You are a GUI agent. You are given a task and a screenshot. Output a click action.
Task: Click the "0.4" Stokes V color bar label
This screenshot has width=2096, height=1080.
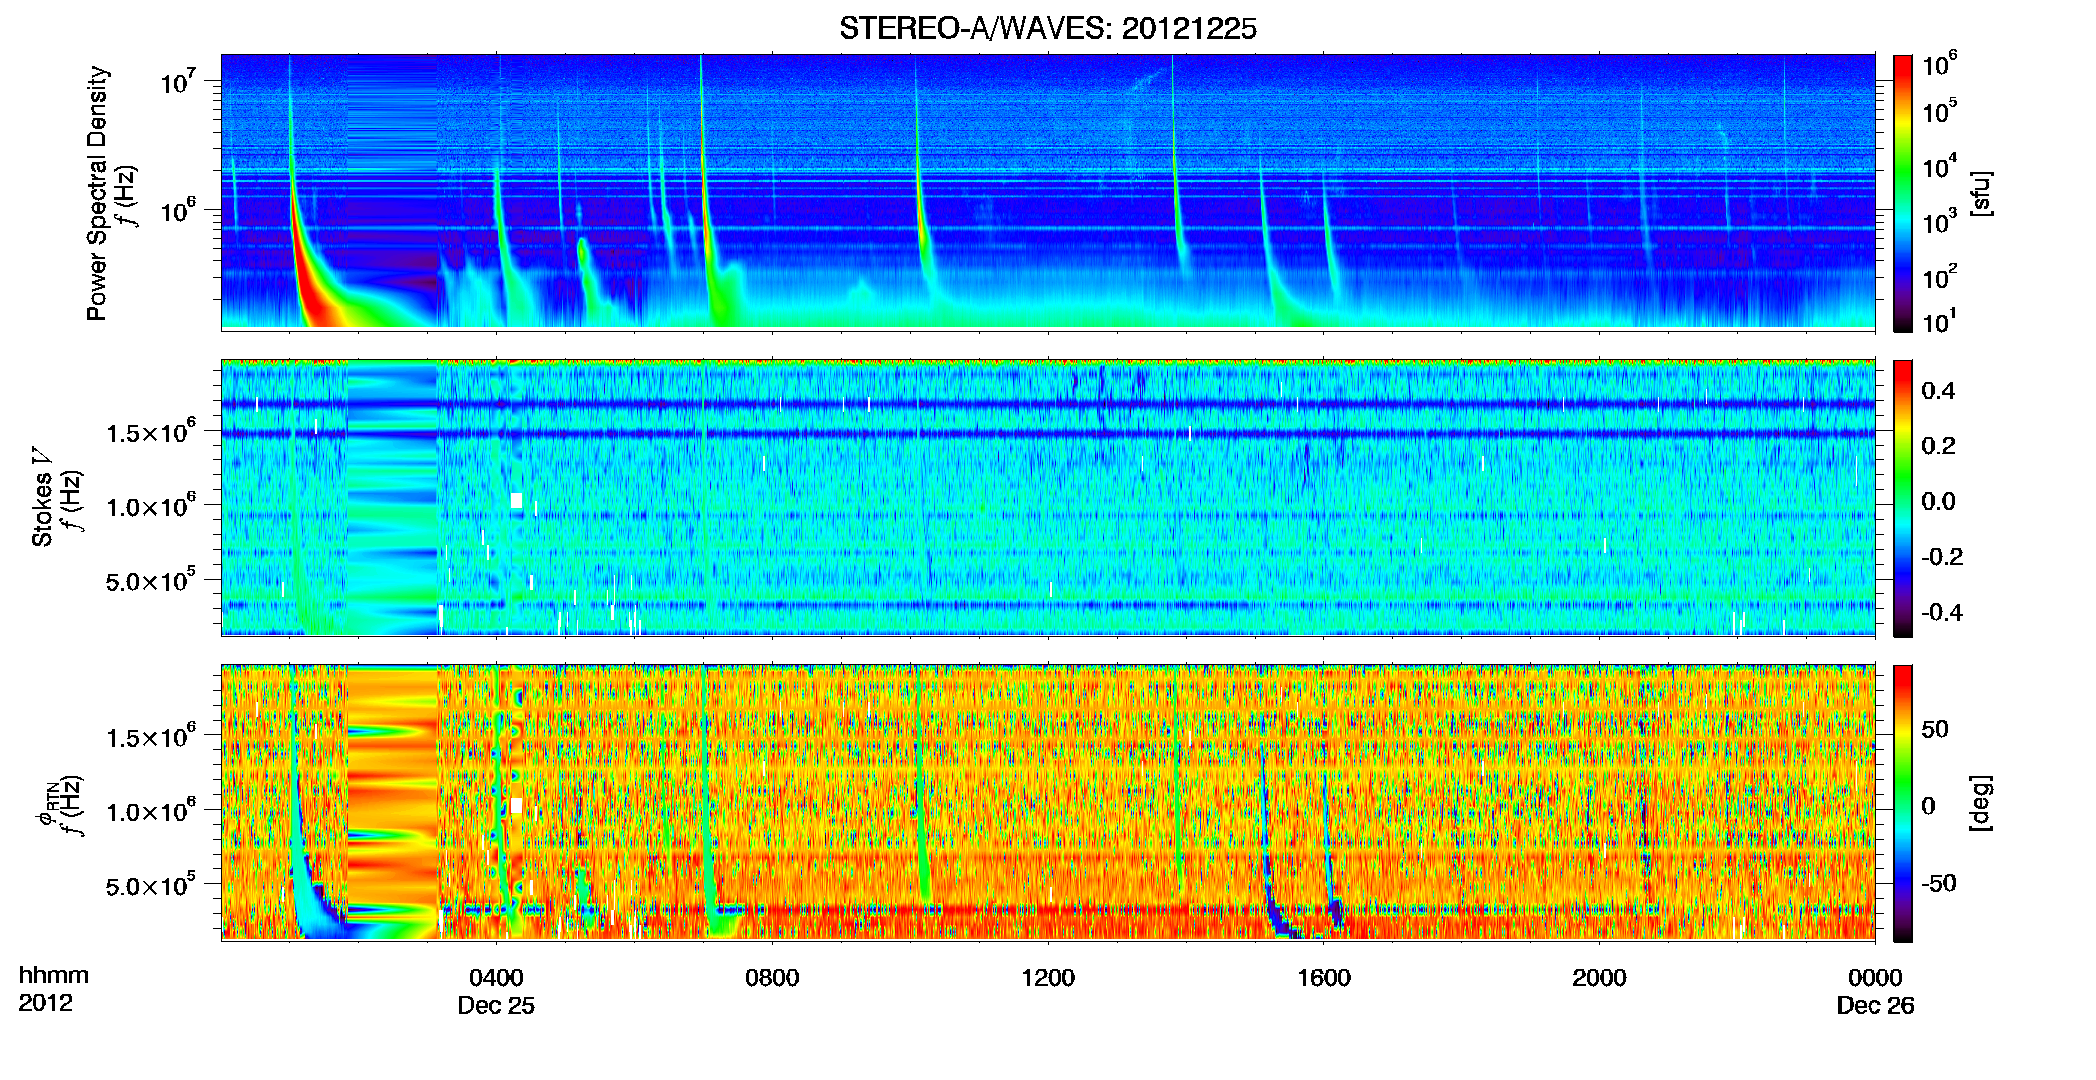point(1938,390)
